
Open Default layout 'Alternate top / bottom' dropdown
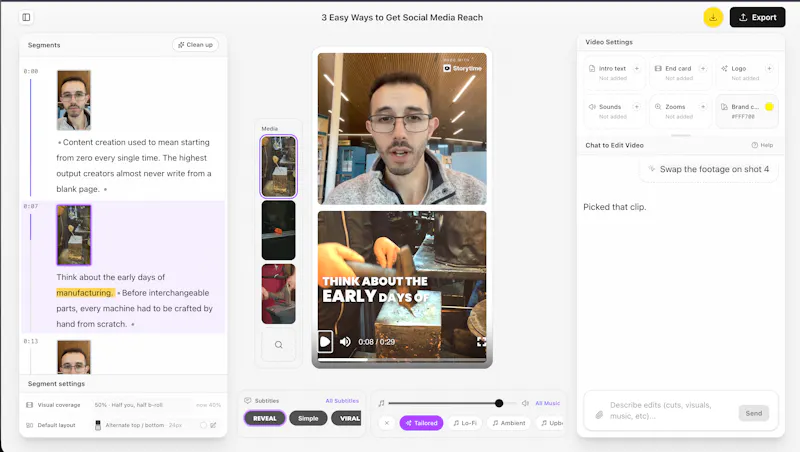point(144,425)
